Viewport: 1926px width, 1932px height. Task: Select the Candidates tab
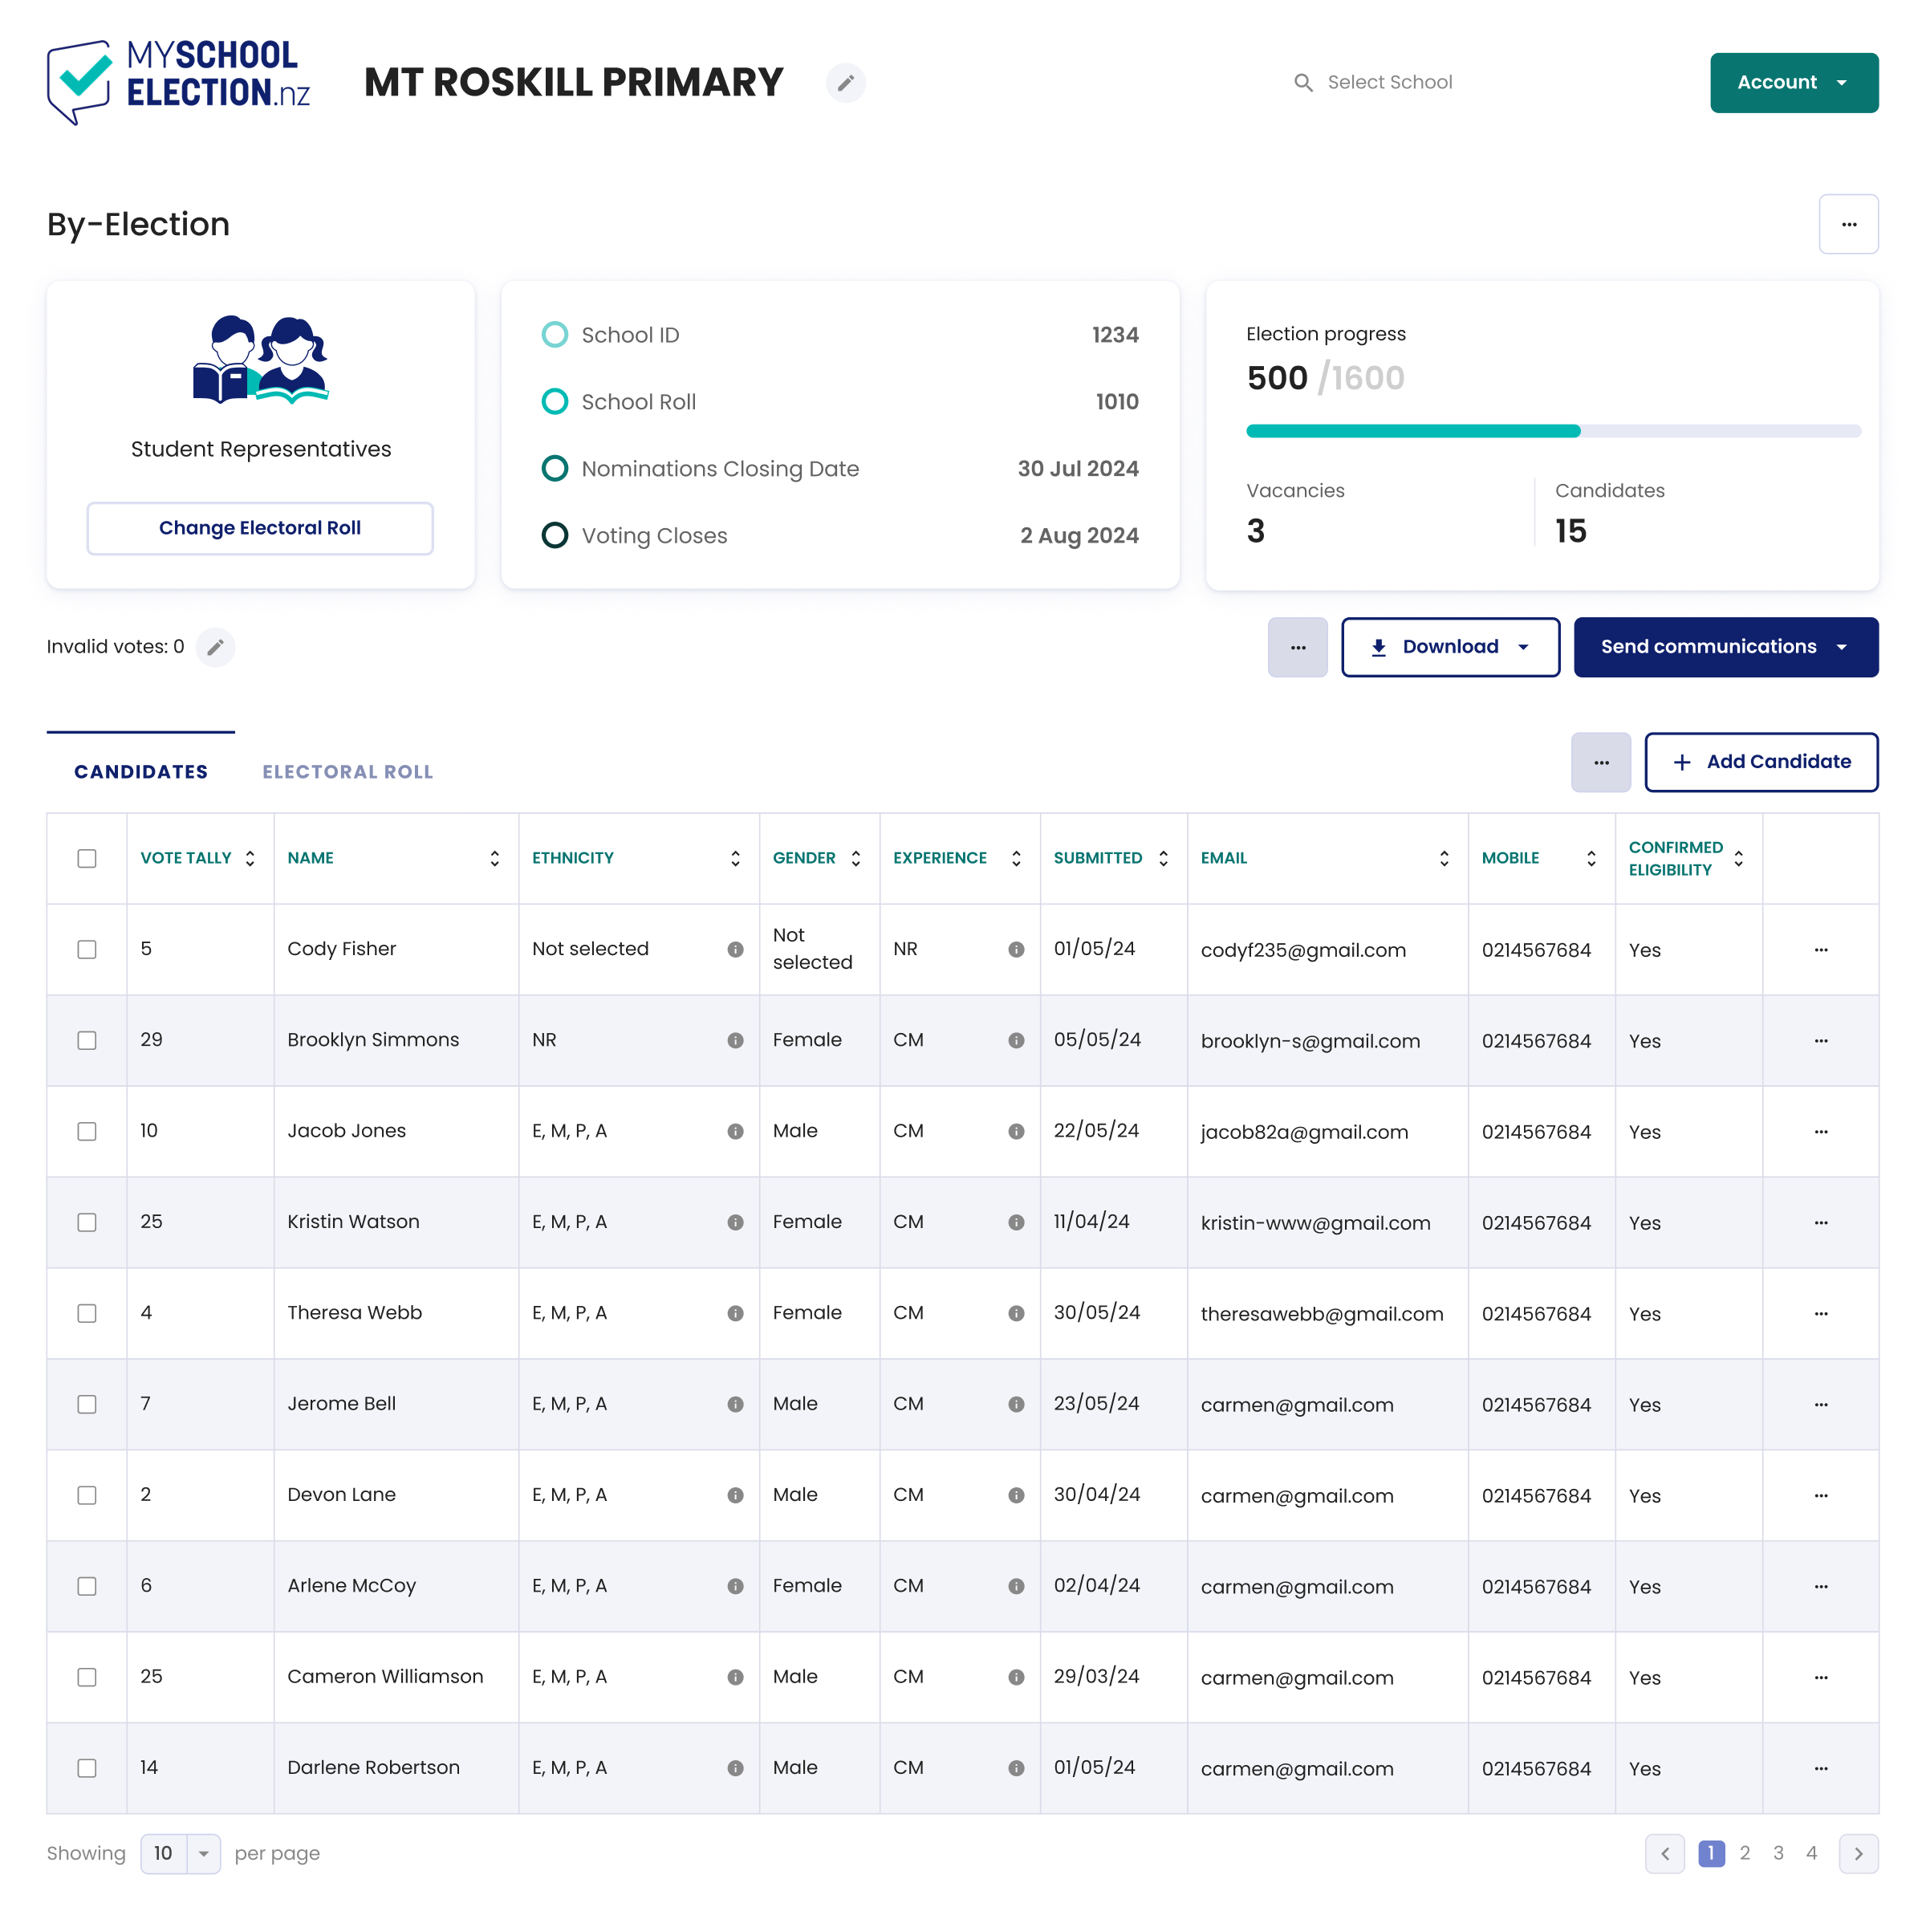[x=141, y=772]
